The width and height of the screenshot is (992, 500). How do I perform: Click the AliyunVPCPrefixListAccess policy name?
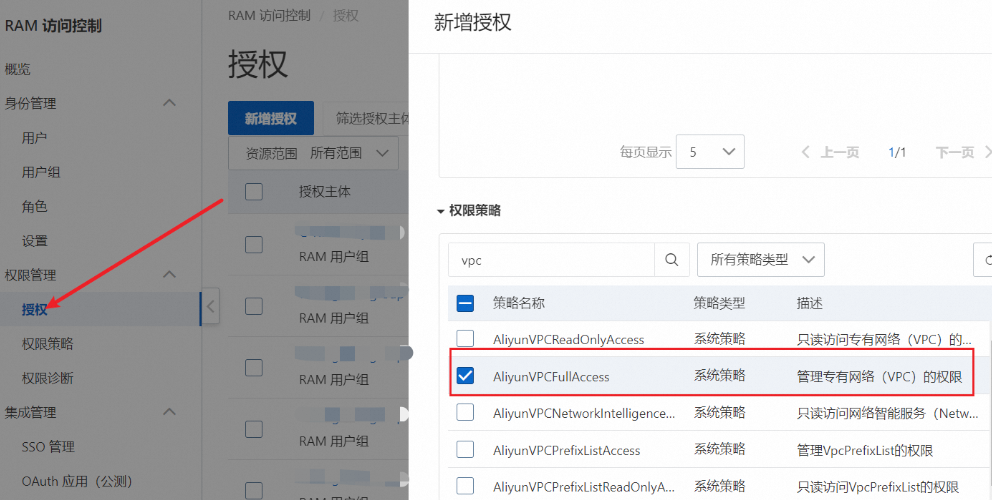(566, 451)
